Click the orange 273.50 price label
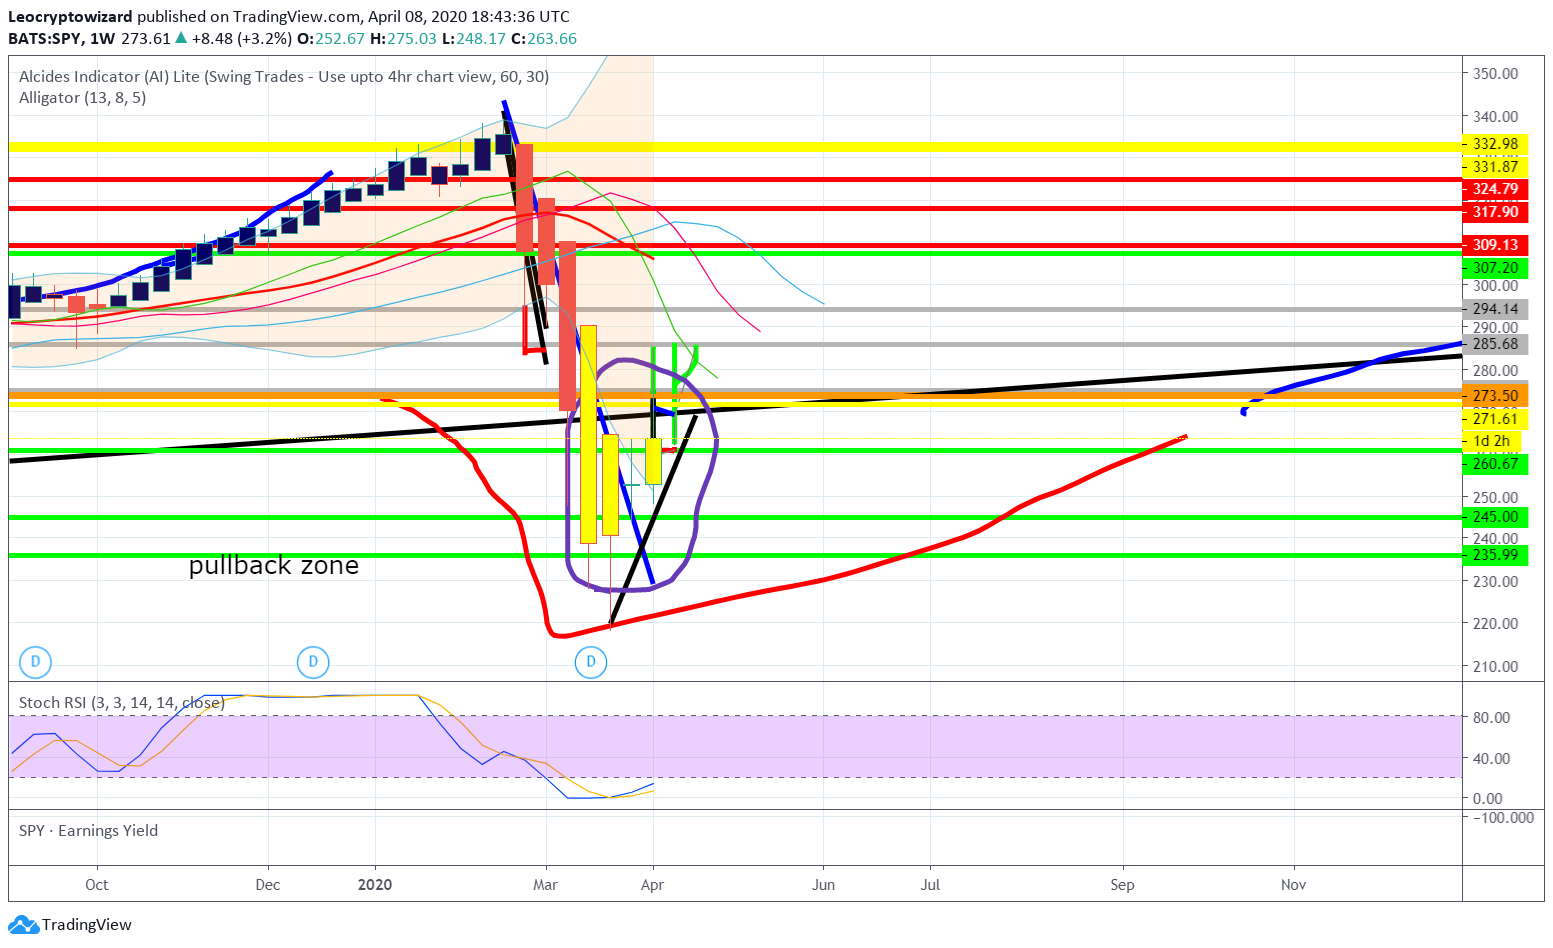Image resolution: width=1553 pixels, height=948 pixels. 1495,396
